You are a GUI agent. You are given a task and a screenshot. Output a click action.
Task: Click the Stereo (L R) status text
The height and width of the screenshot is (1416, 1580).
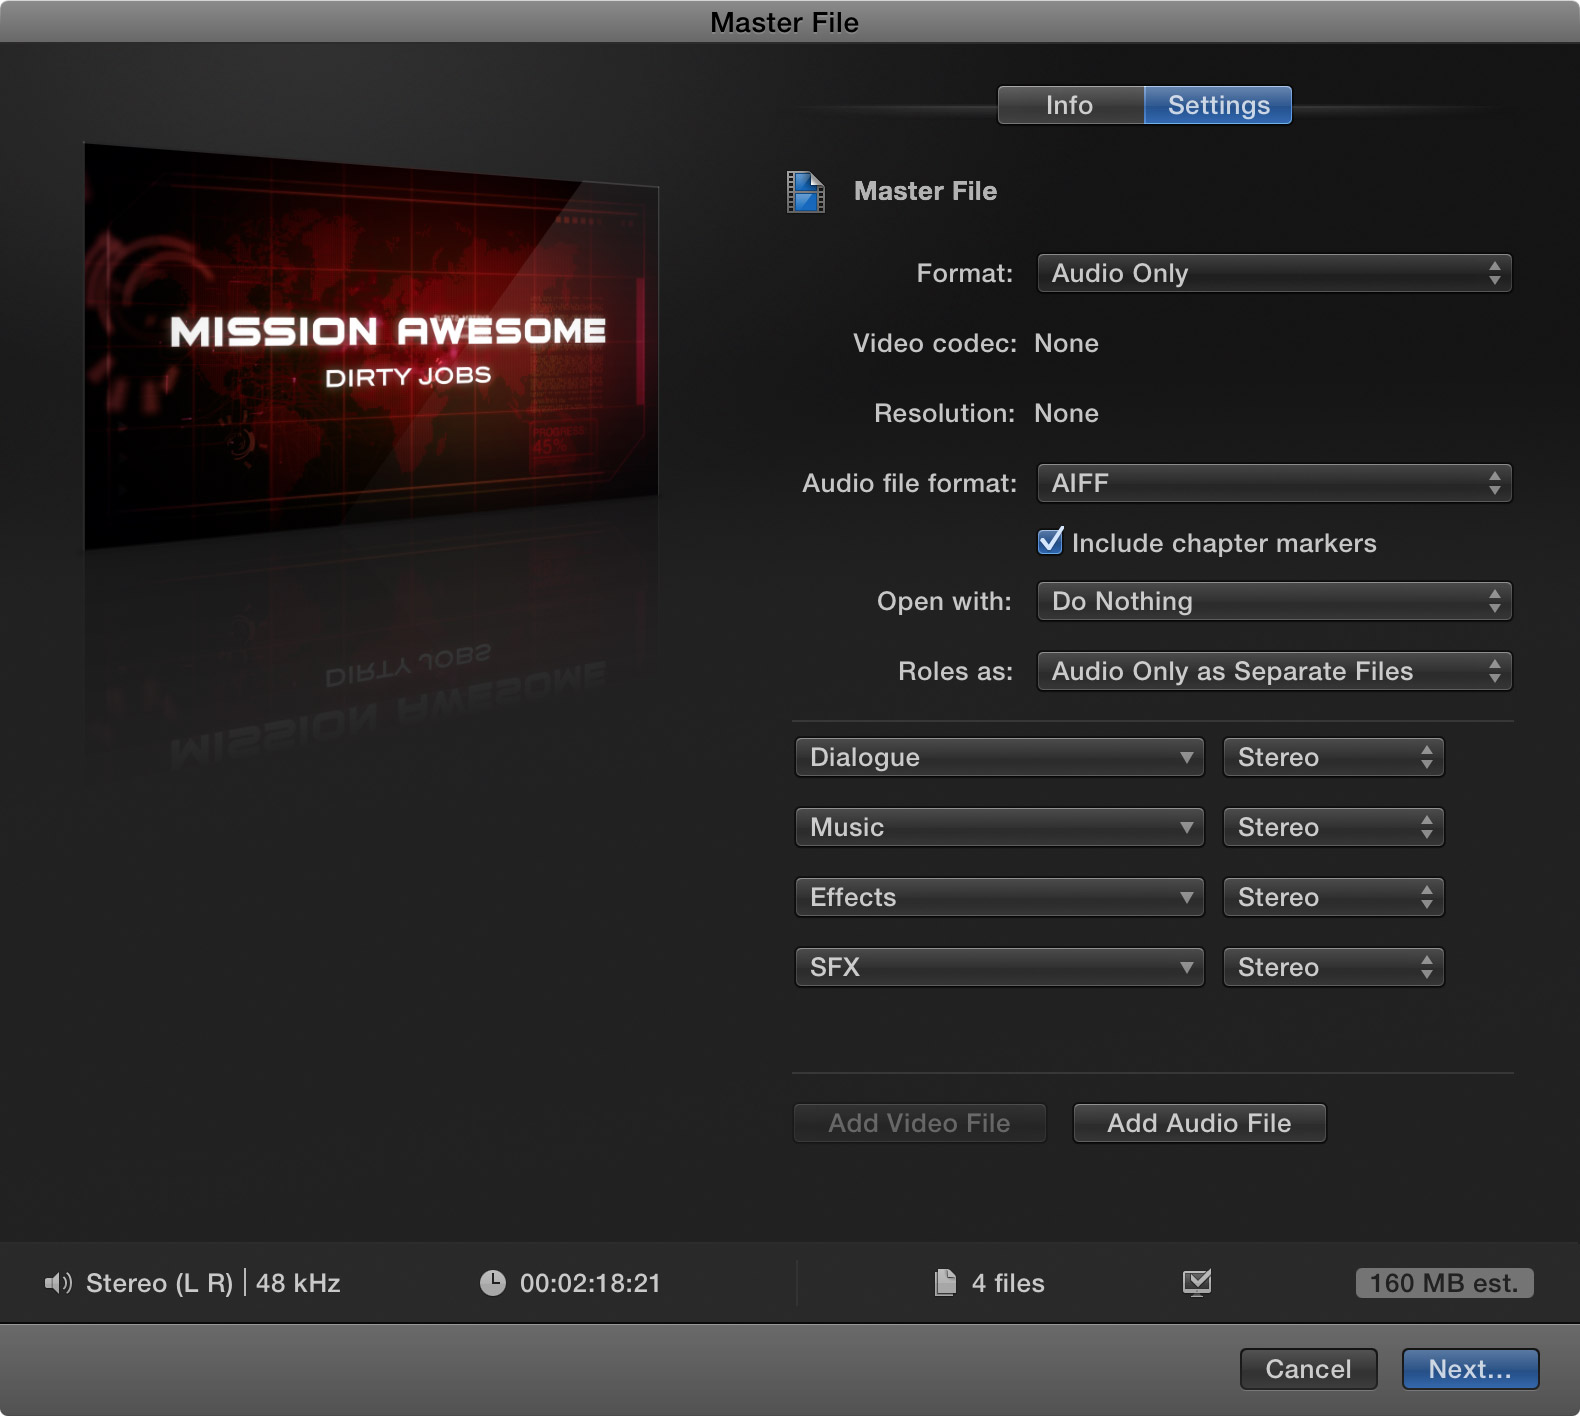159,1283
